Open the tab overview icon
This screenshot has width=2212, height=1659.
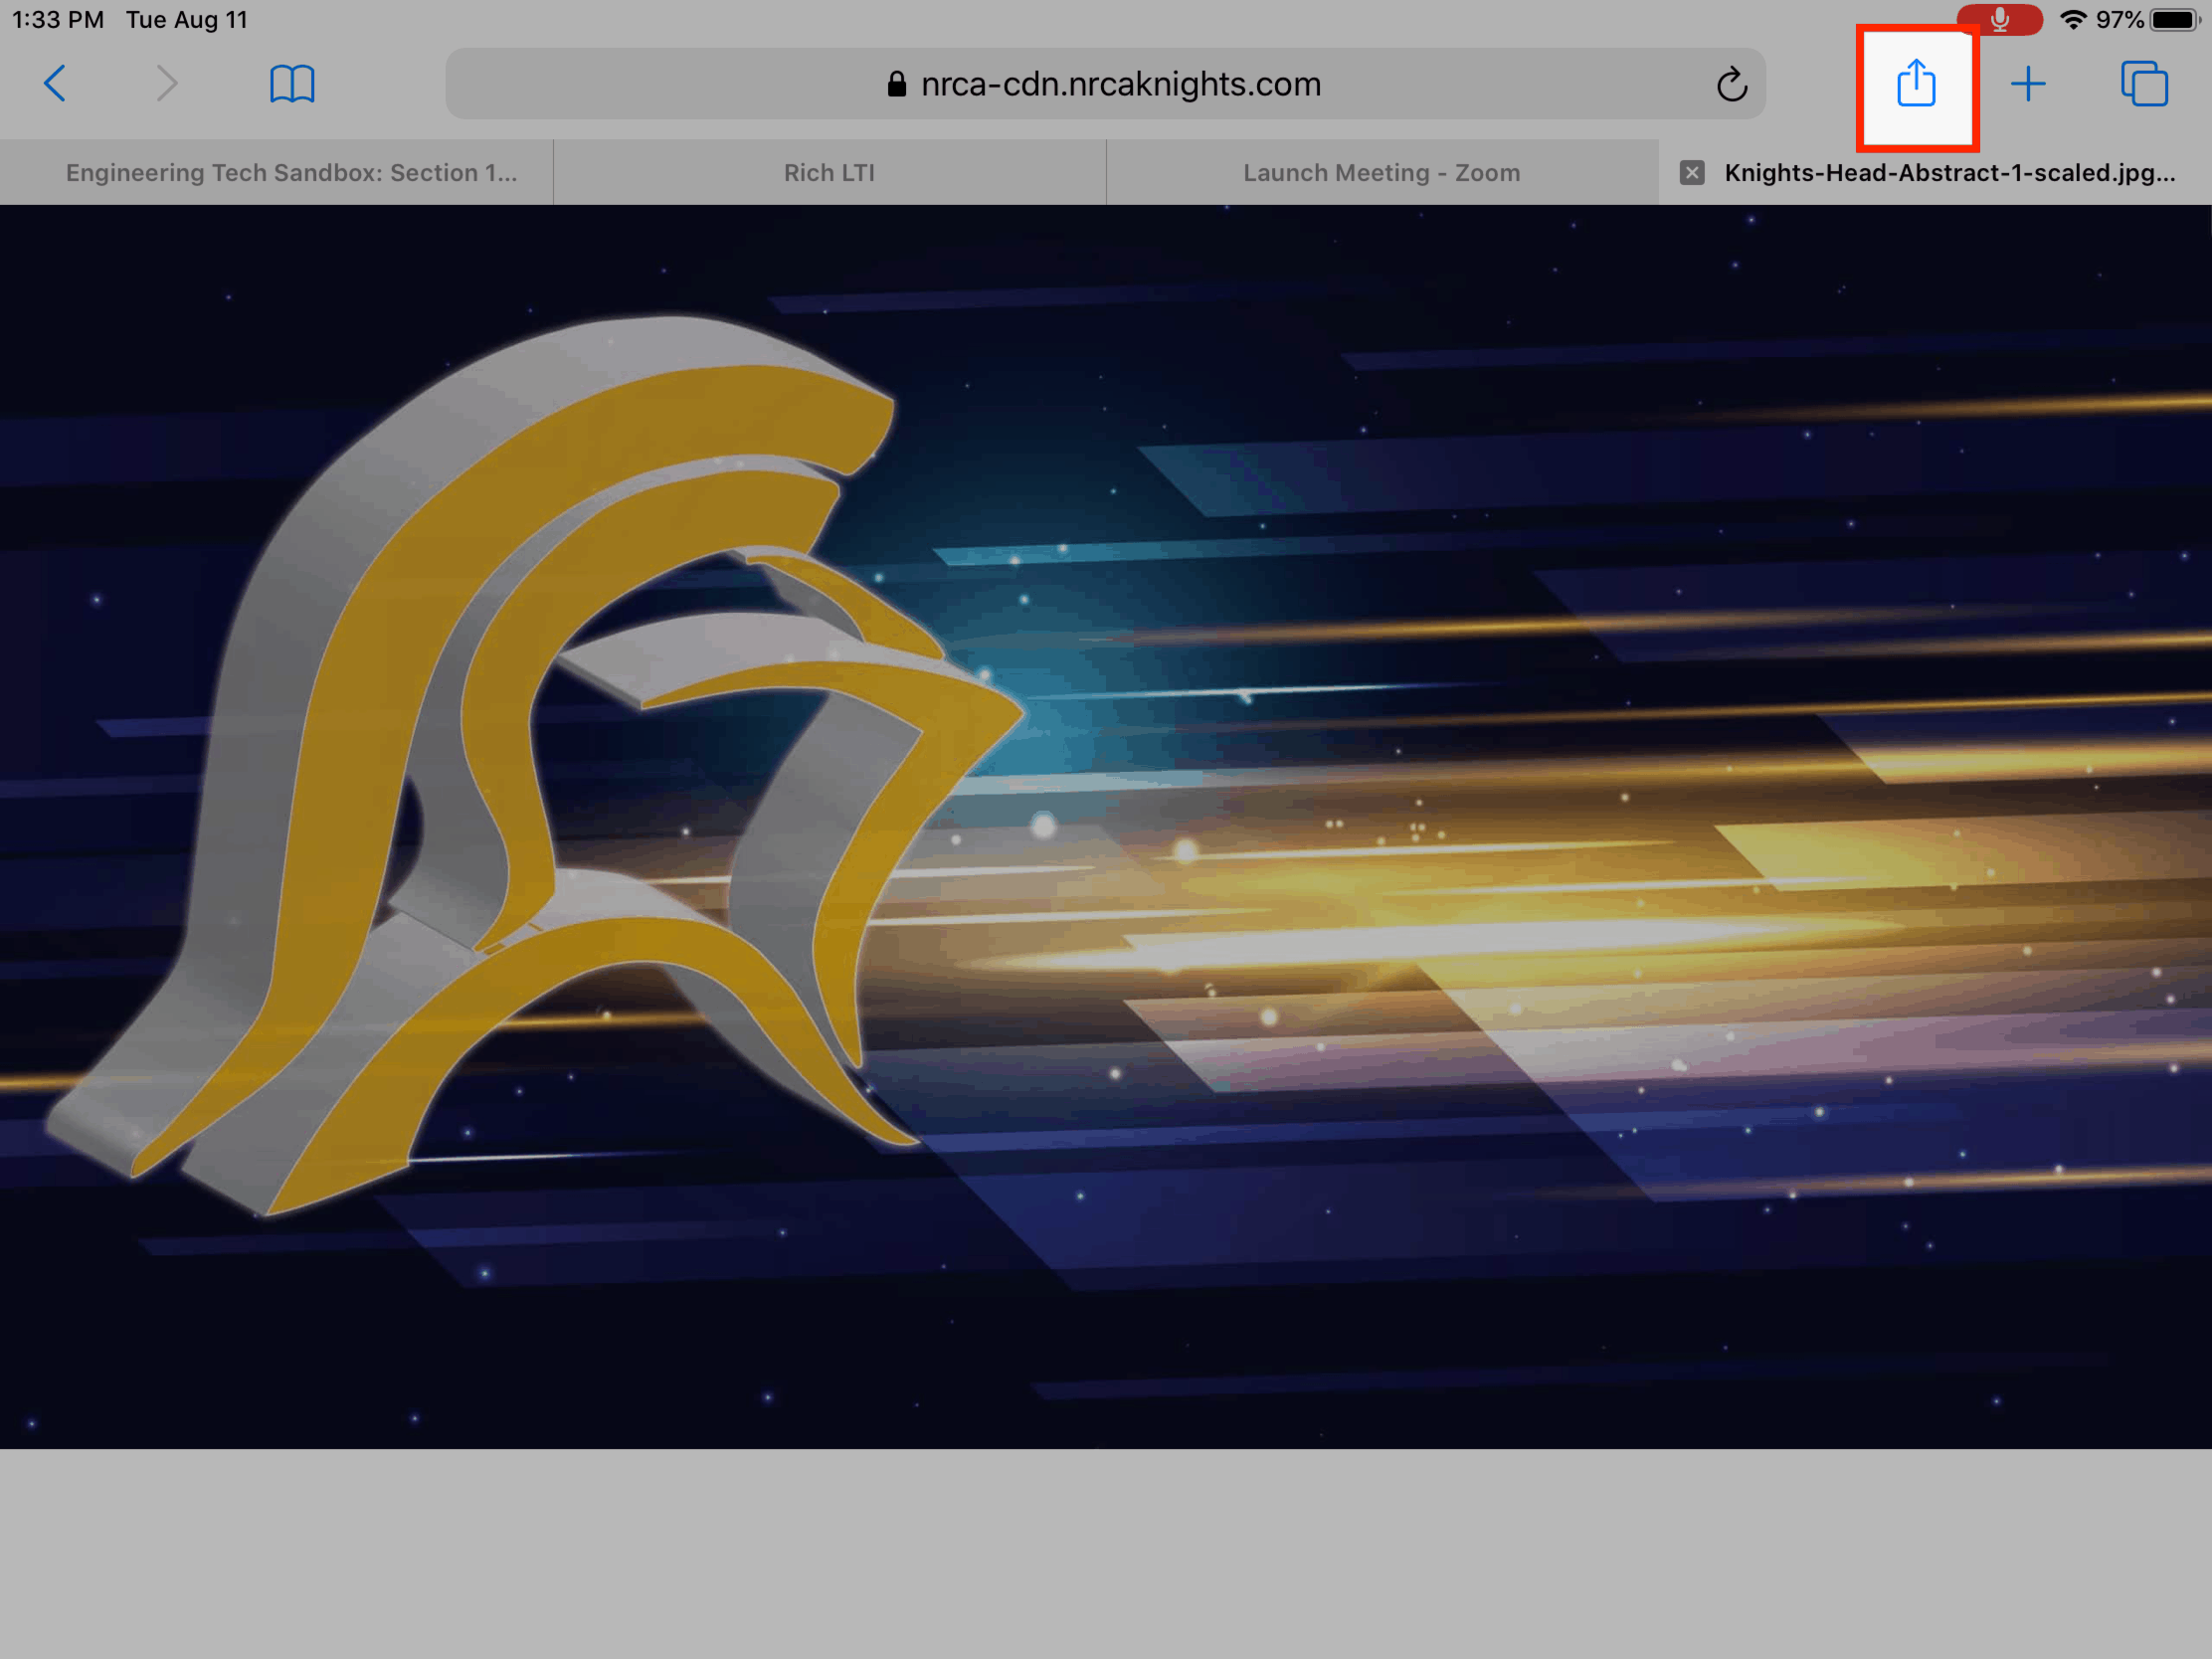tap(2144, 84)
